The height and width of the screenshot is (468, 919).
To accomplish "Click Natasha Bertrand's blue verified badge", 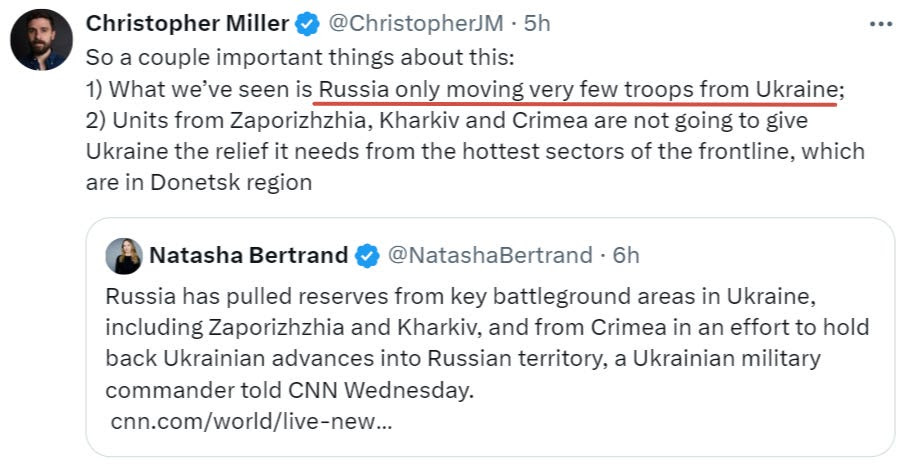I will pos(367,256).
